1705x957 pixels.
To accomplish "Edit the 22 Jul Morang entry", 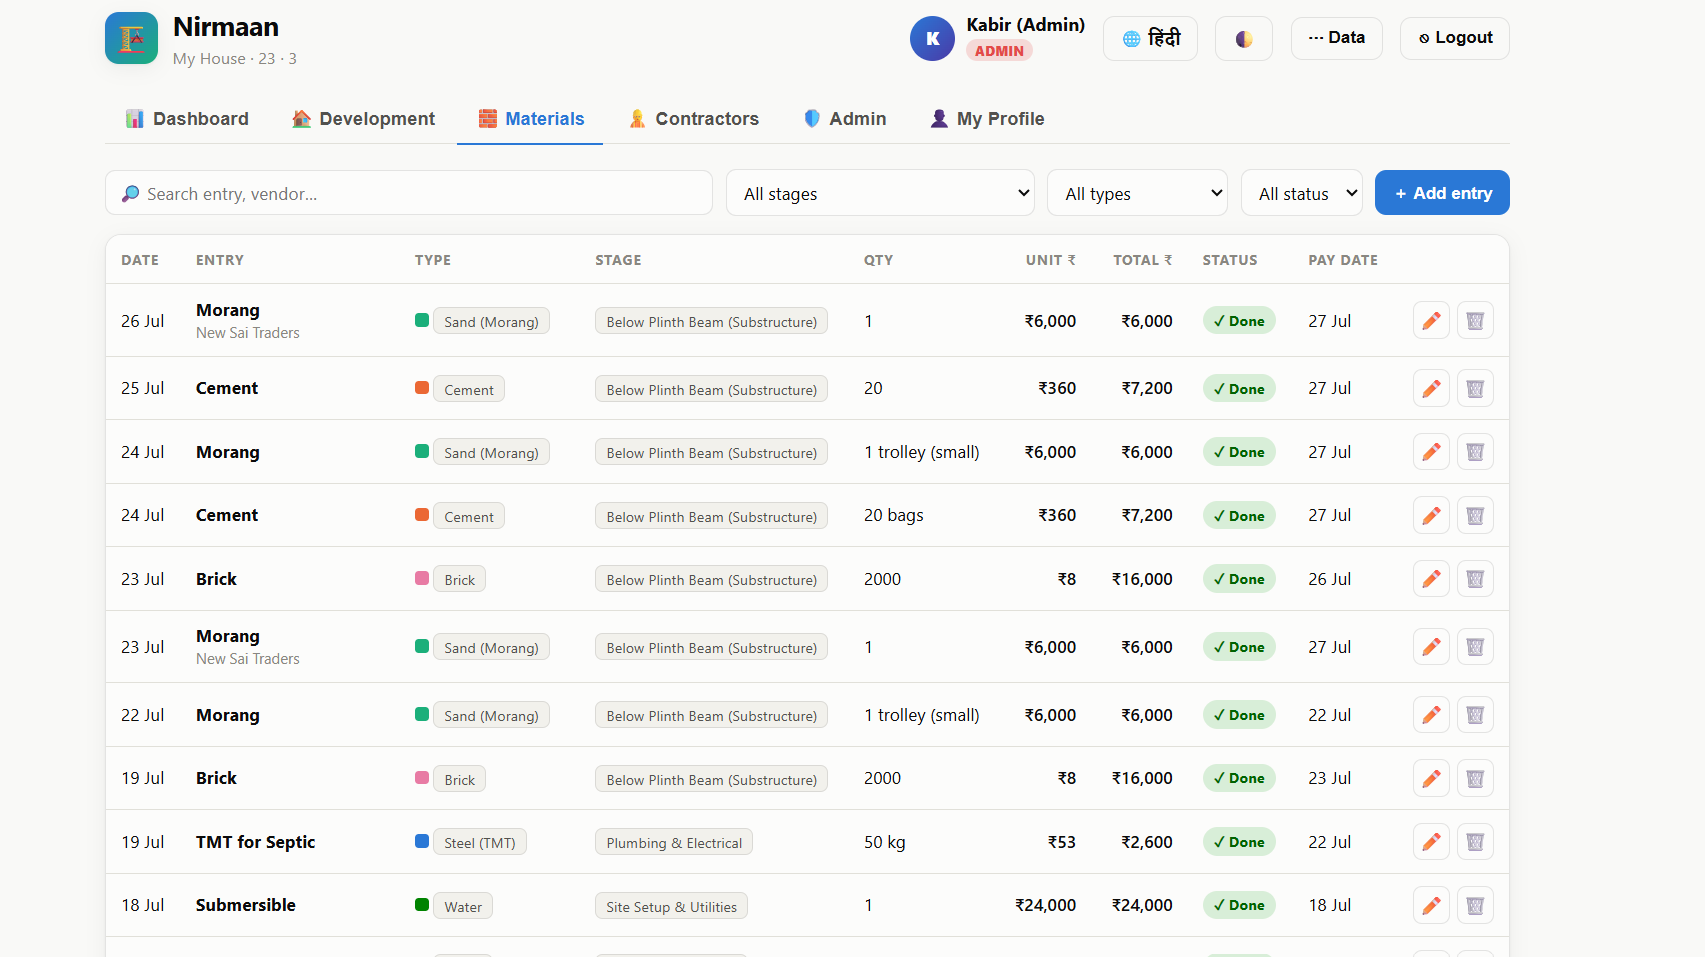I will pos(1431,715).
